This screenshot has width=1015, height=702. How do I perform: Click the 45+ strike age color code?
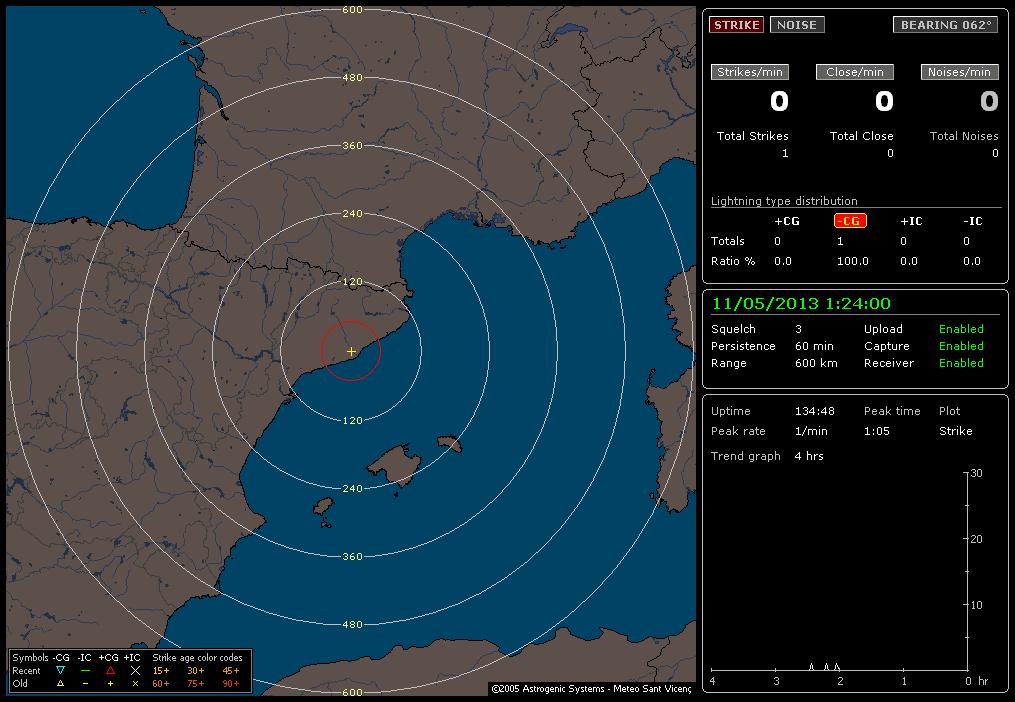coord(231,670)
